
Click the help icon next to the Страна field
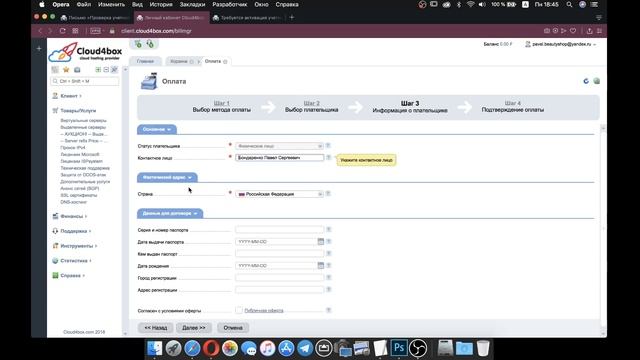click(x=328, y=194)
